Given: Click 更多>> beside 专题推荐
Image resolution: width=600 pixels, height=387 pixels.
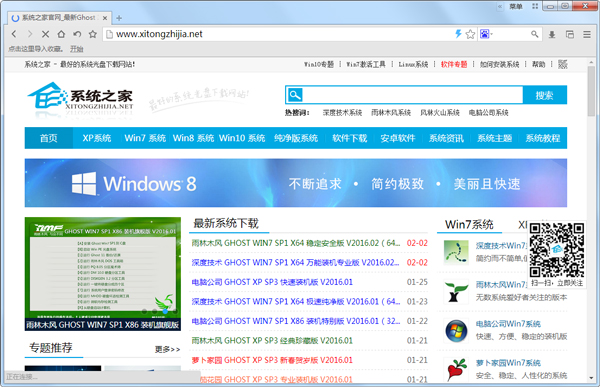Looking at the screenshot, I should tap(167, 349).
